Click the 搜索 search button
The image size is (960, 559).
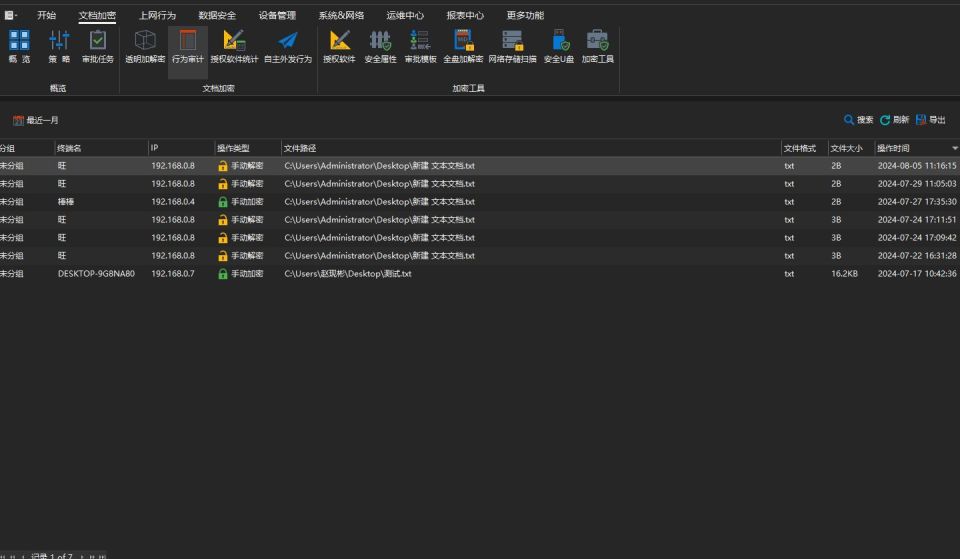tap(858, 120)
